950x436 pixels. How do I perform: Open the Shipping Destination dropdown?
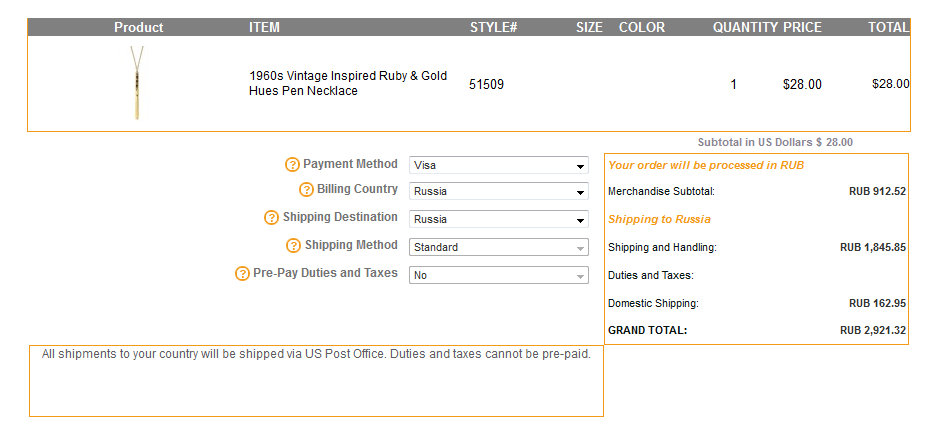pos(498,220)
